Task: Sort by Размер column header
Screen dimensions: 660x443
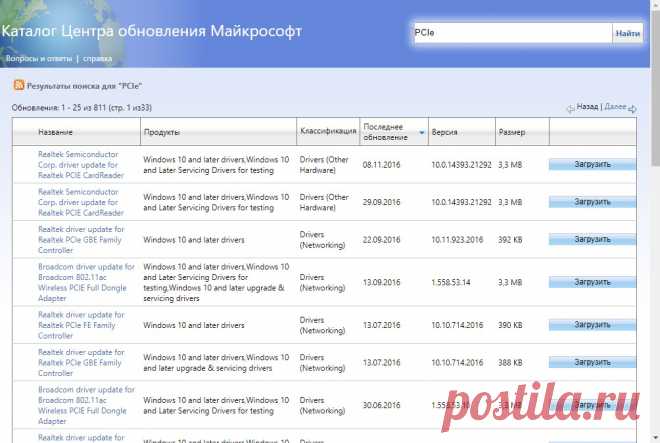Action: [x=512, y=132]
